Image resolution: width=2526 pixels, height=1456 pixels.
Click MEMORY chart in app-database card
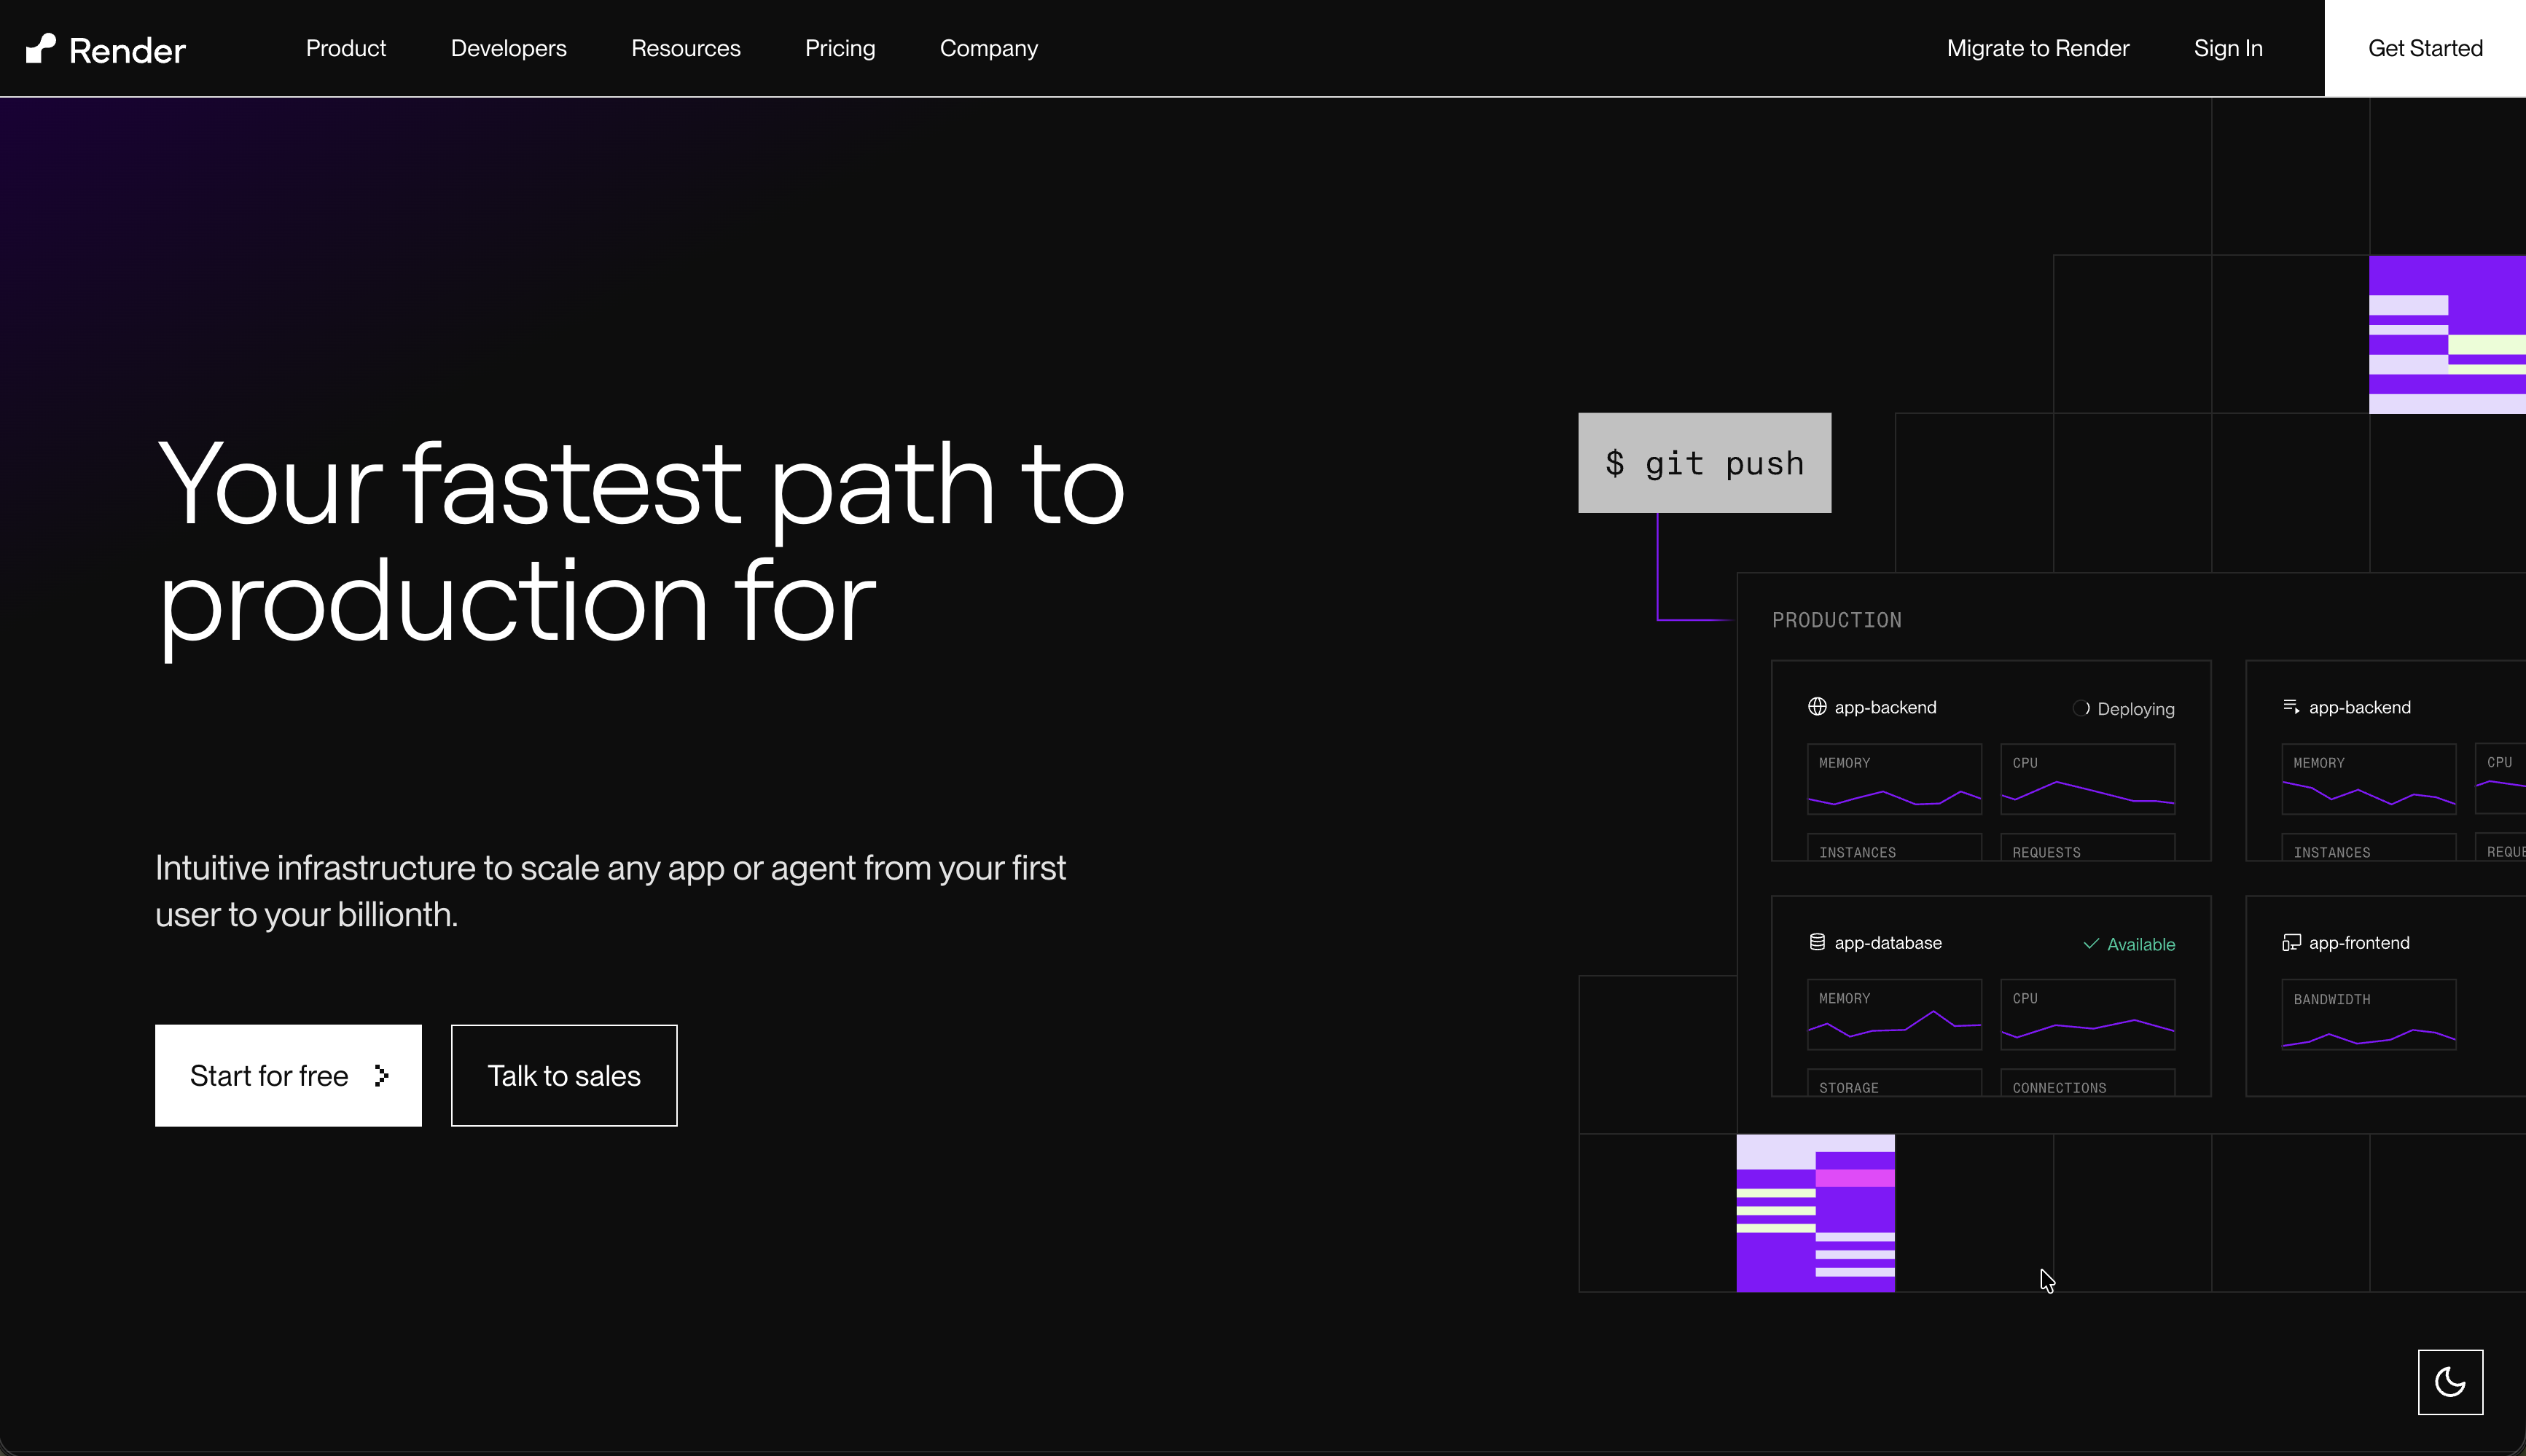pyautogui.click(x=1894, y=1014)
